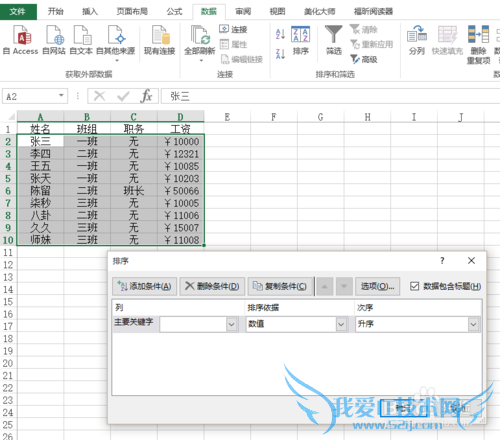
Task: Click the select-all corner triangle
Action: coord(11,117)
